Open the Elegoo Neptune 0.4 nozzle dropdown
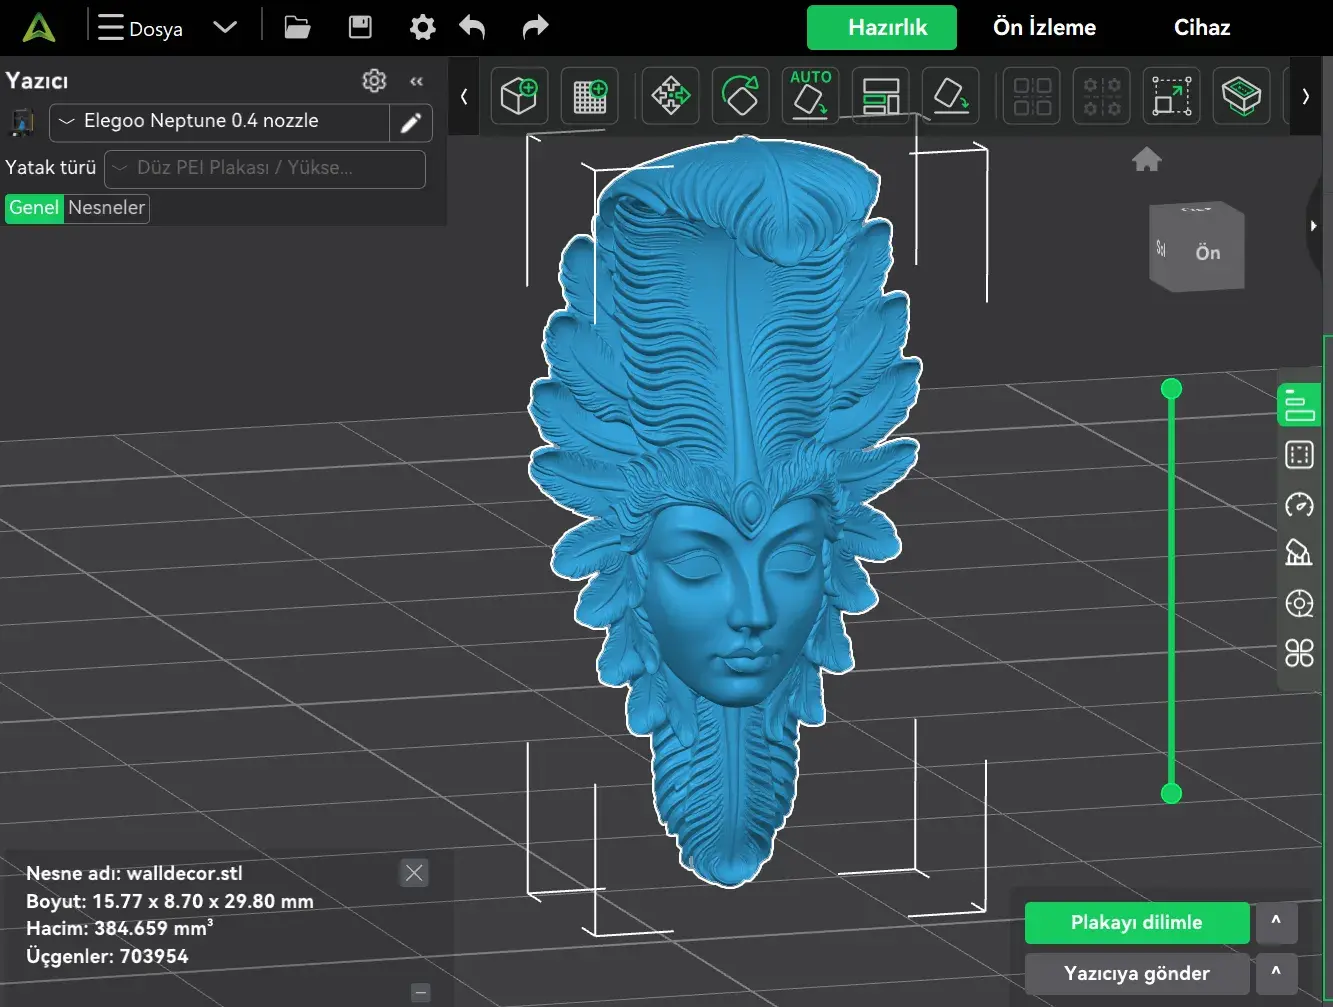 (x=219, y=122)
